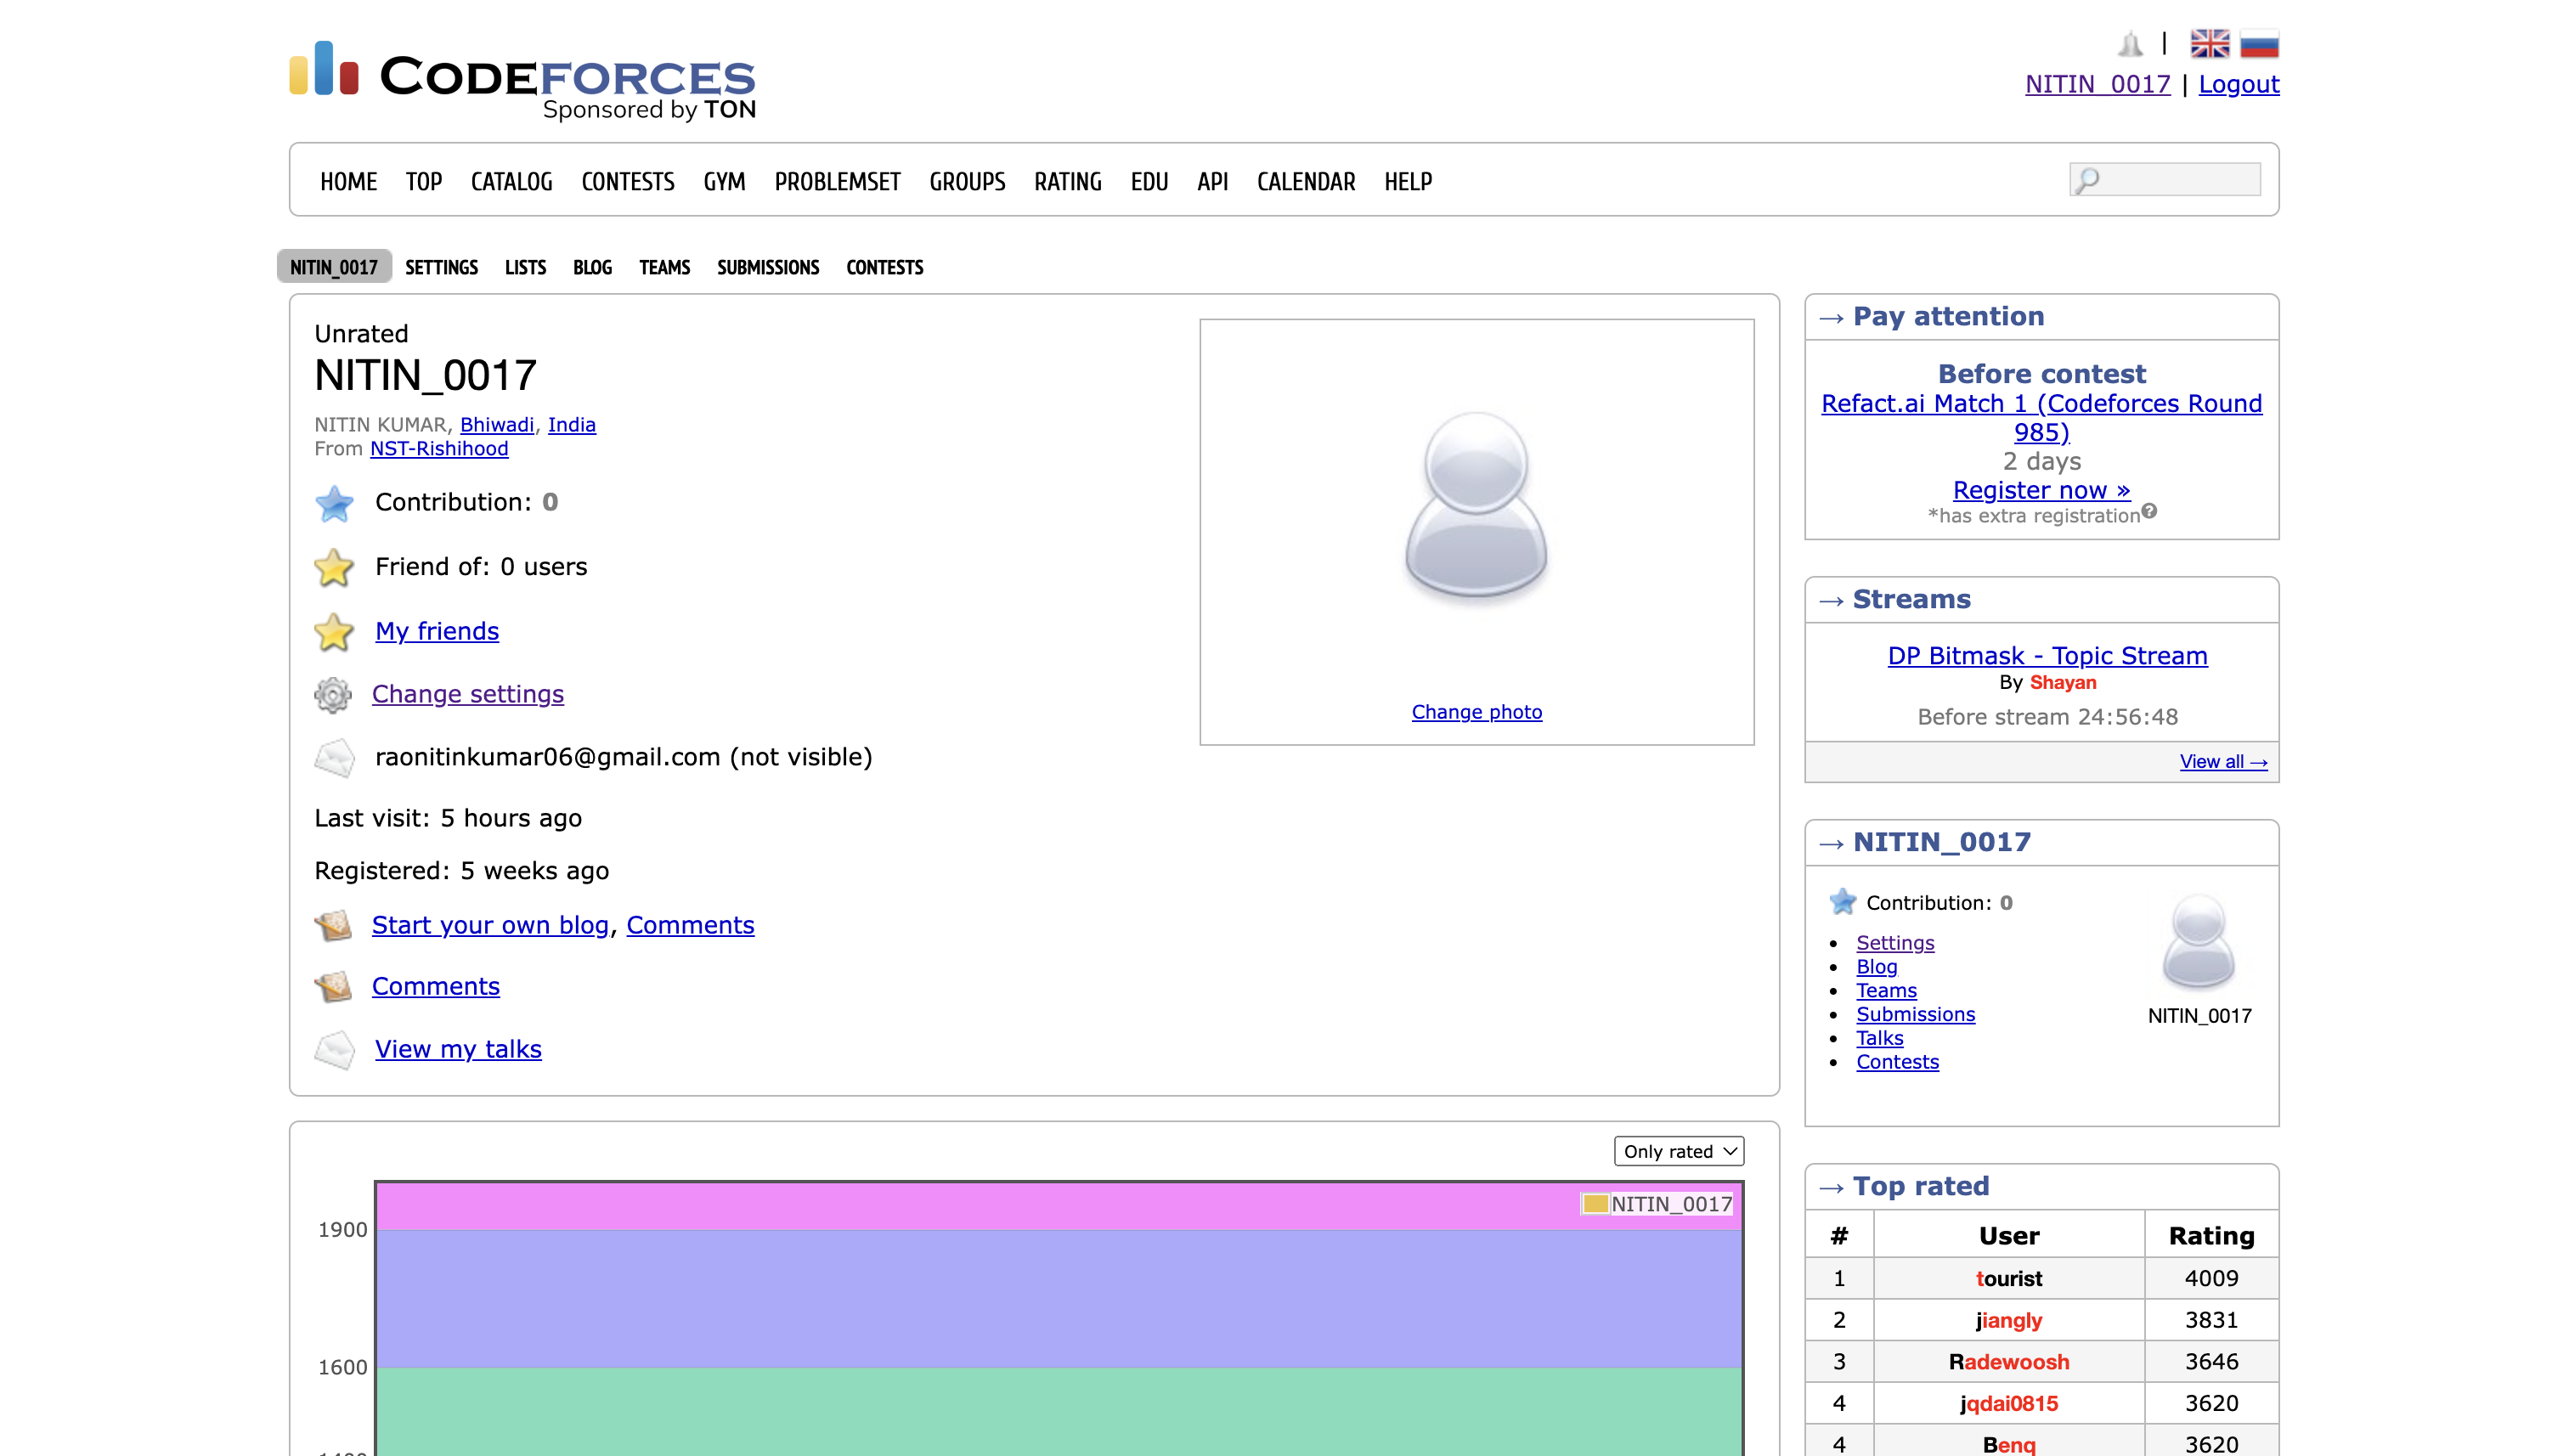Click the blue Contribution star icon
The width and height of the screenshot is (2569, 1456).
tap(334, 503)
